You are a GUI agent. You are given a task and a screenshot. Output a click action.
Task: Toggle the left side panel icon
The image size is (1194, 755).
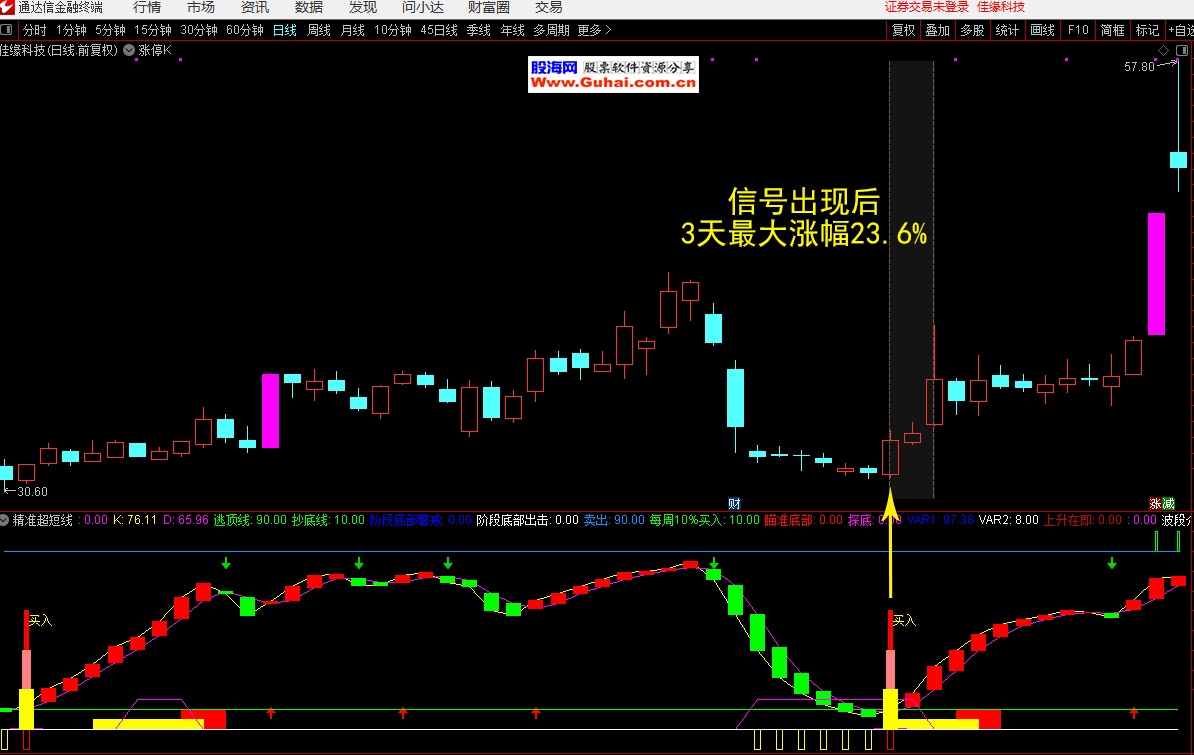tap(7, 30)
